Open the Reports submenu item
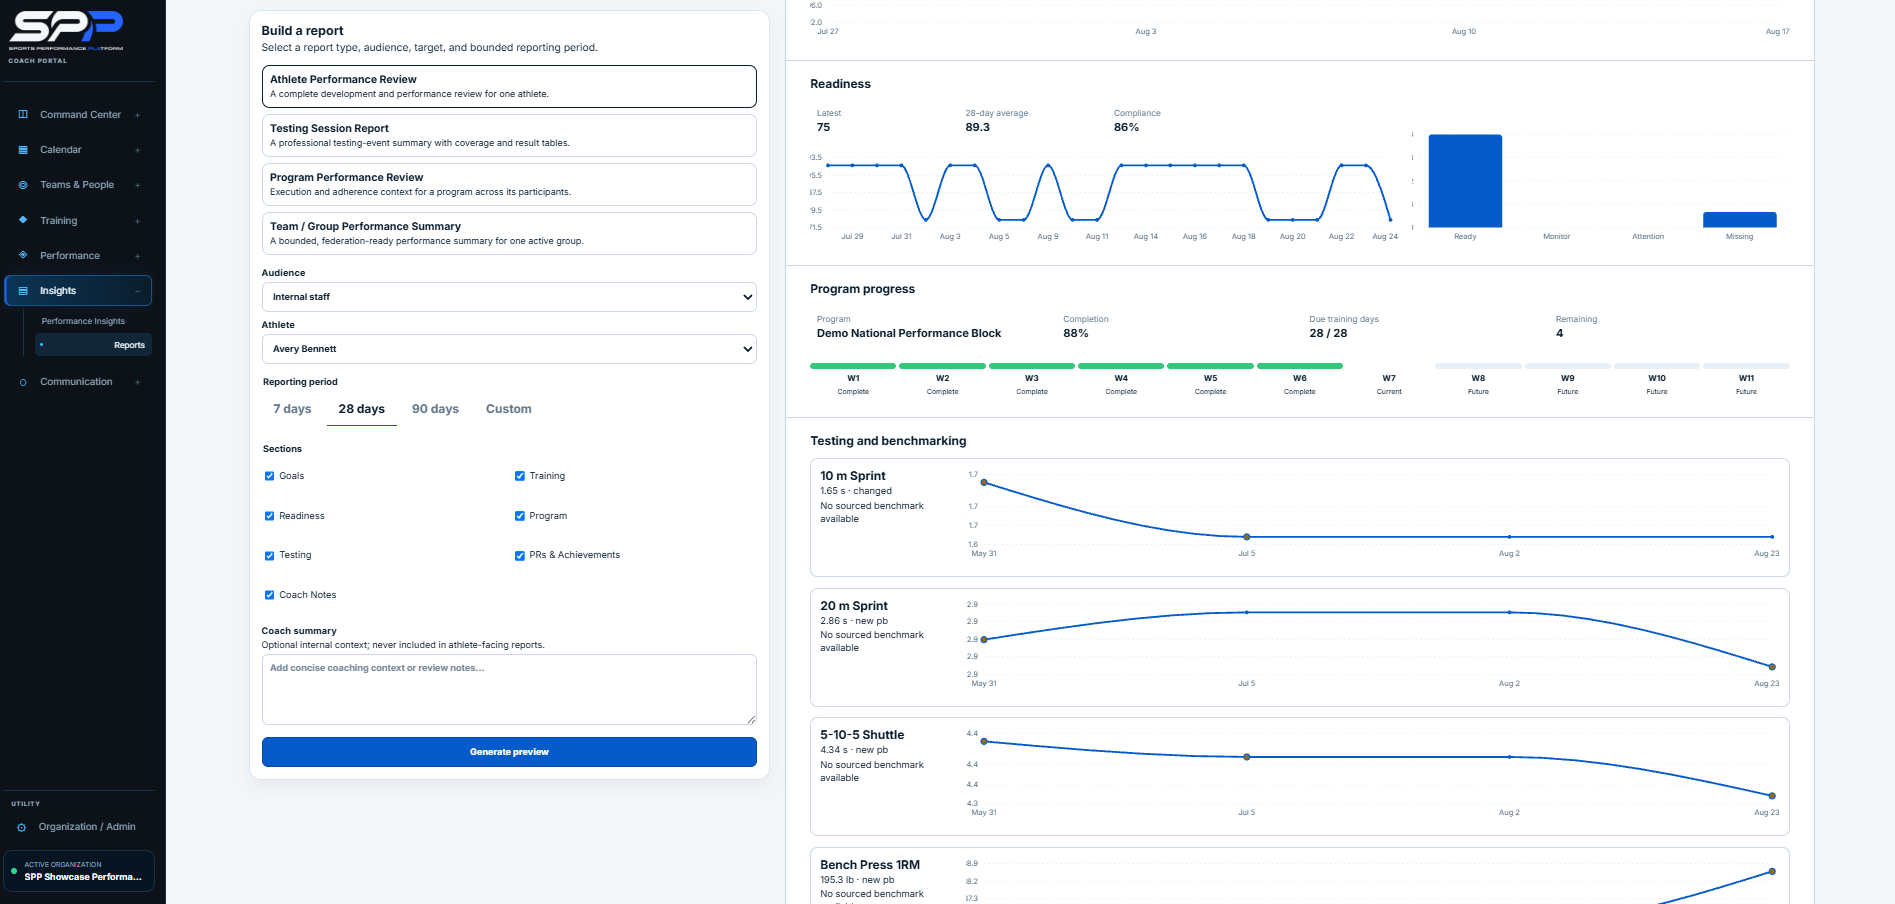Image resolution: width=1895 pixels, height=904 pixels. tap(94, 345)
